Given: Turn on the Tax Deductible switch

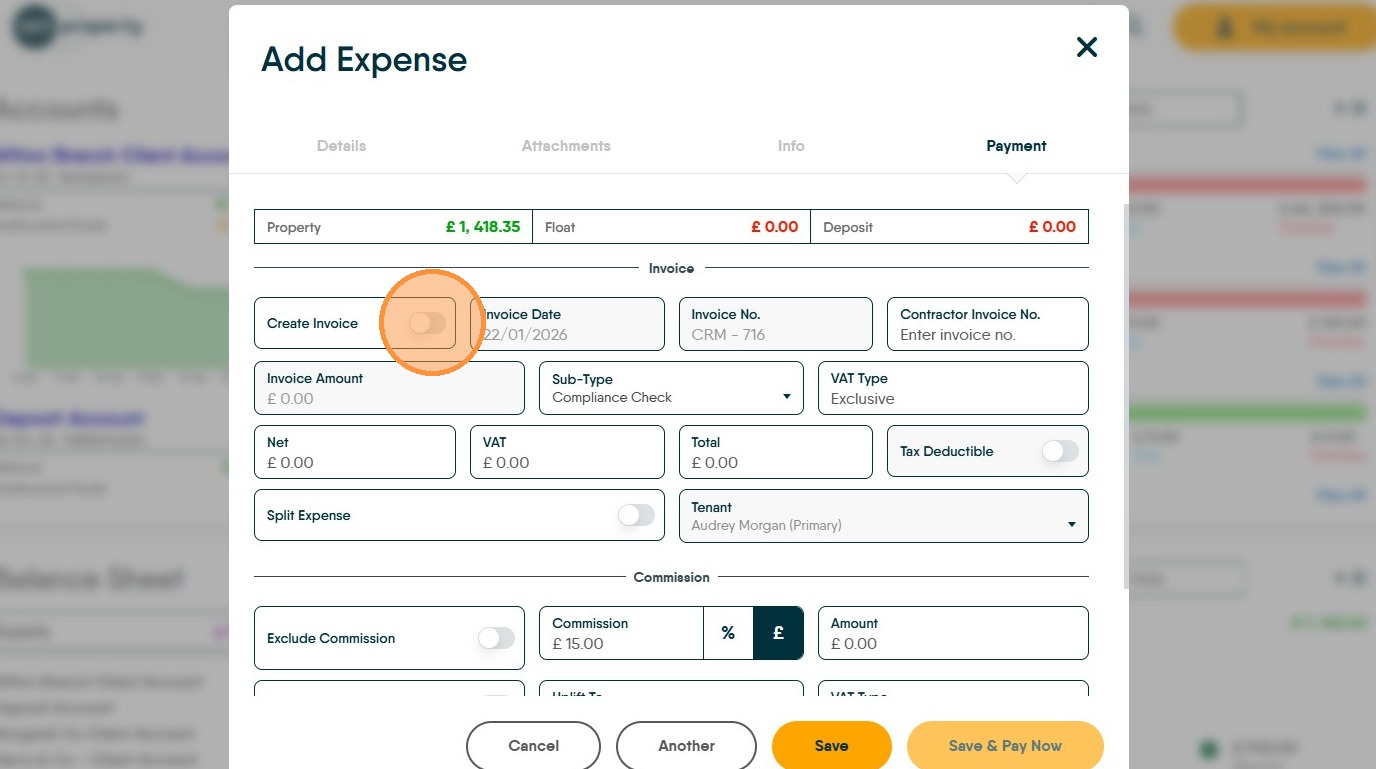Looking at the screenshot, I should pyautogui.click(x=1060, y=451).
